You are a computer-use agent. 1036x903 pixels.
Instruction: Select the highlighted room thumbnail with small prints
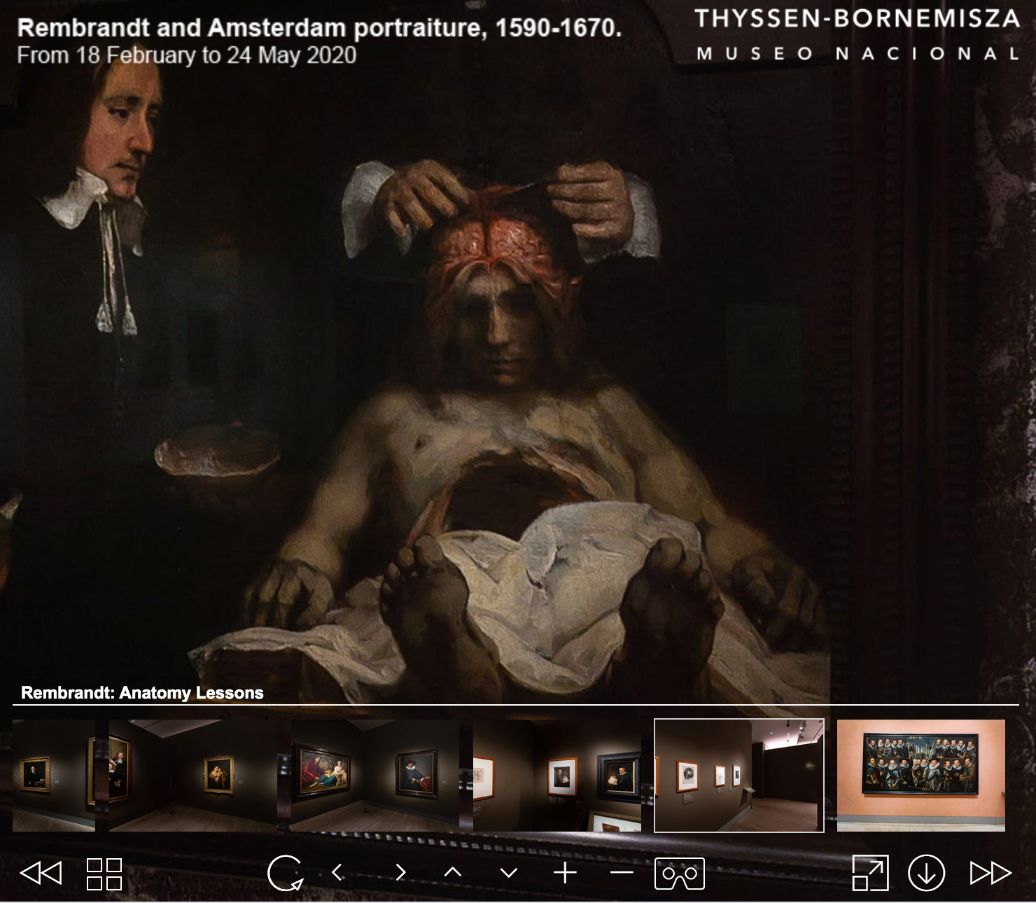739,776
